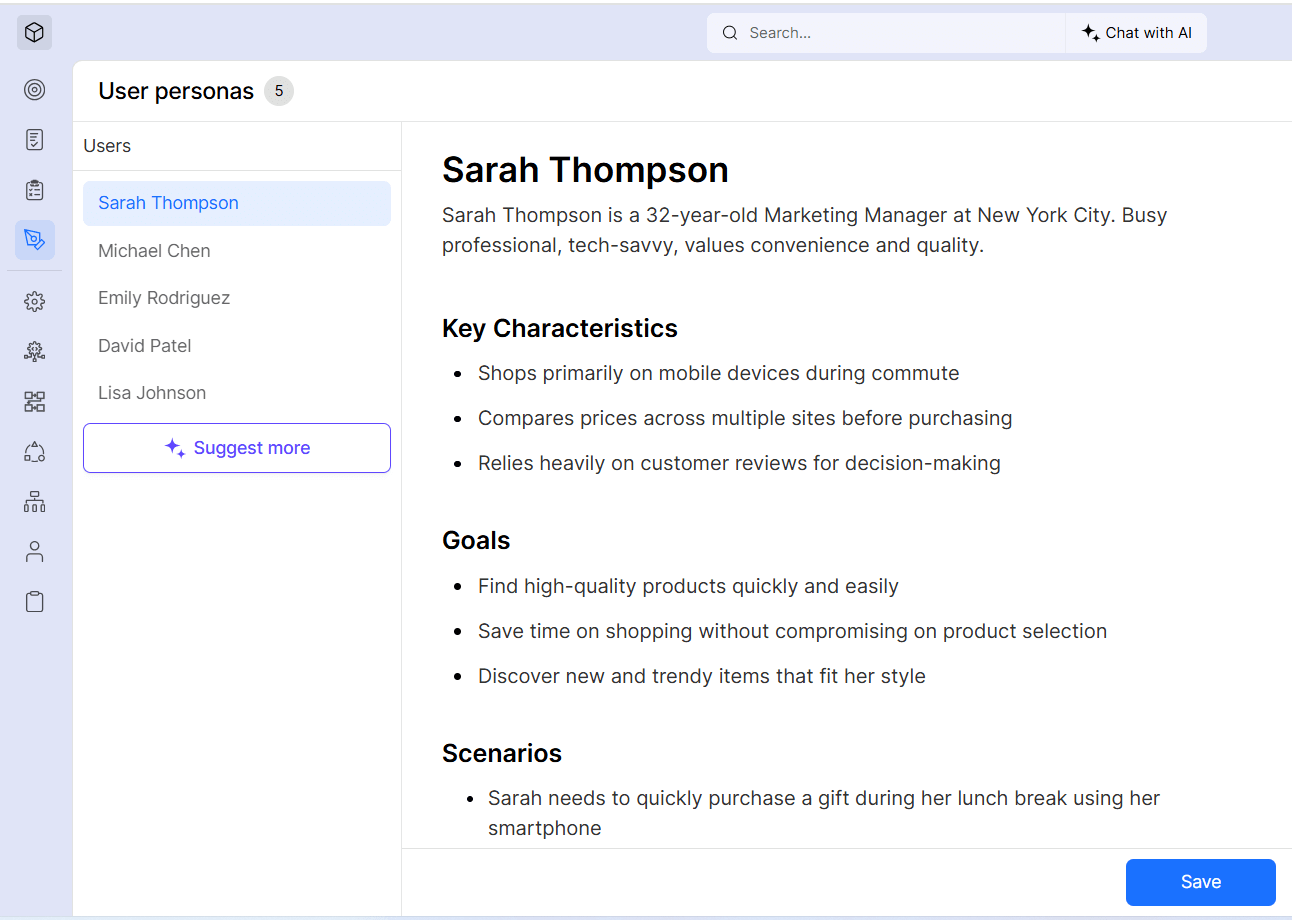Screen dimensions: 1292x920
Task: Open the target goals icon in sidebar
Action: (x=35, y=90)
